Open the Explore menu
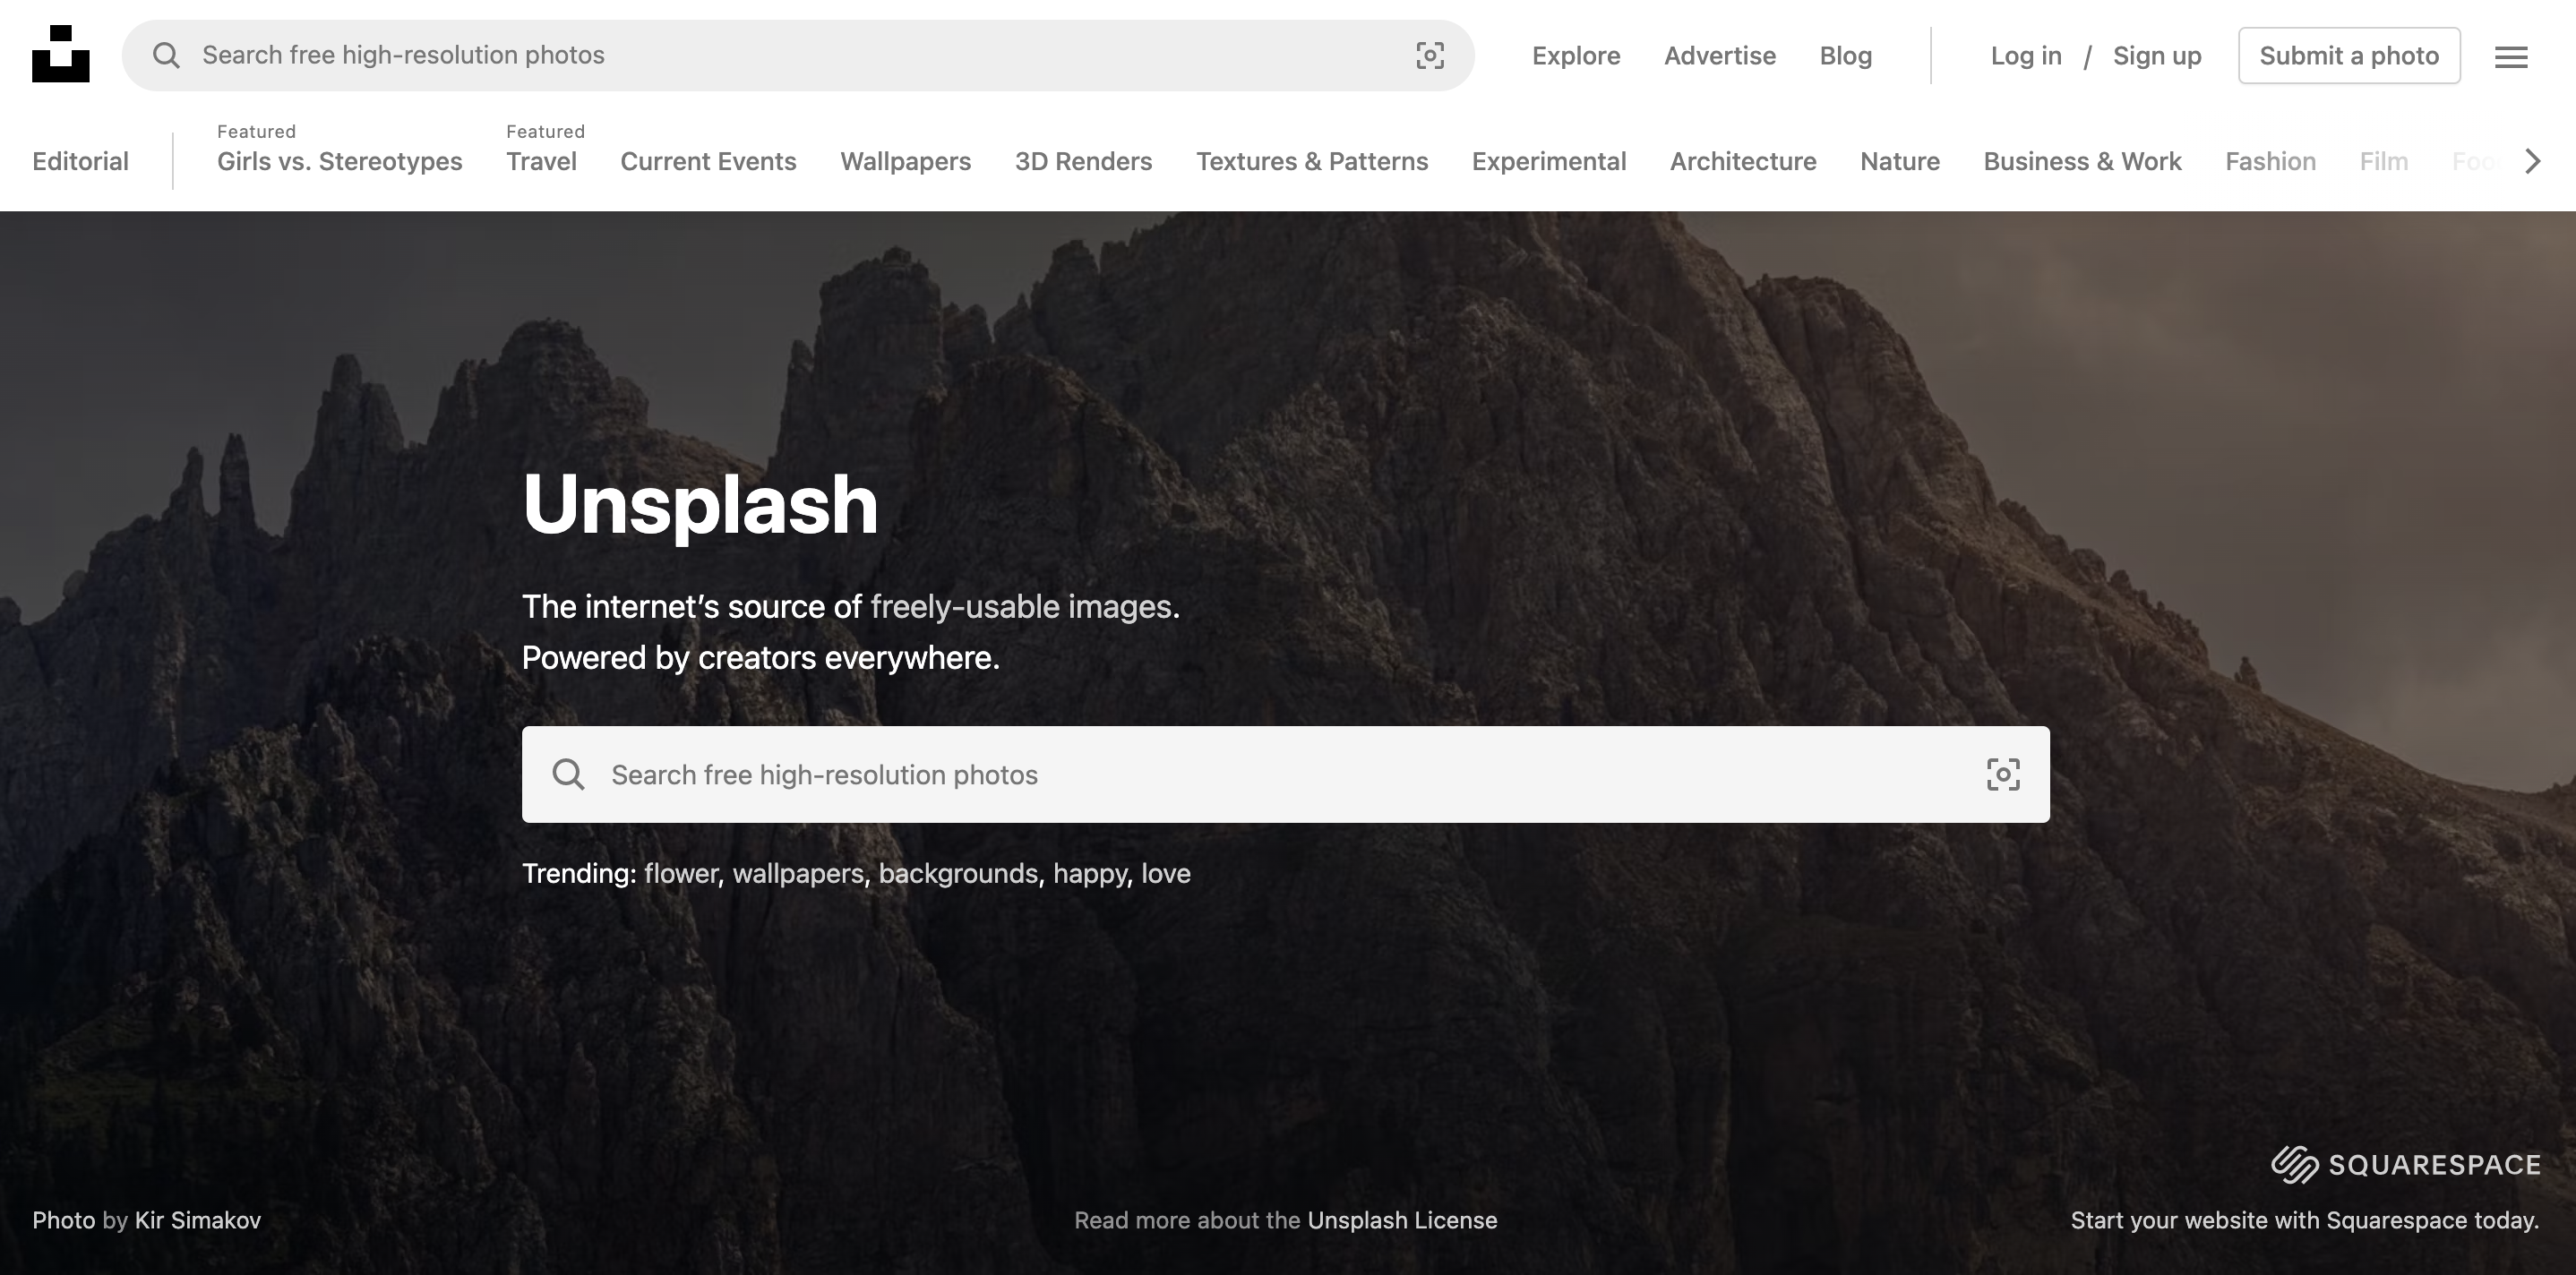Screen dimensions: 2576x1275 [1576, 56]
